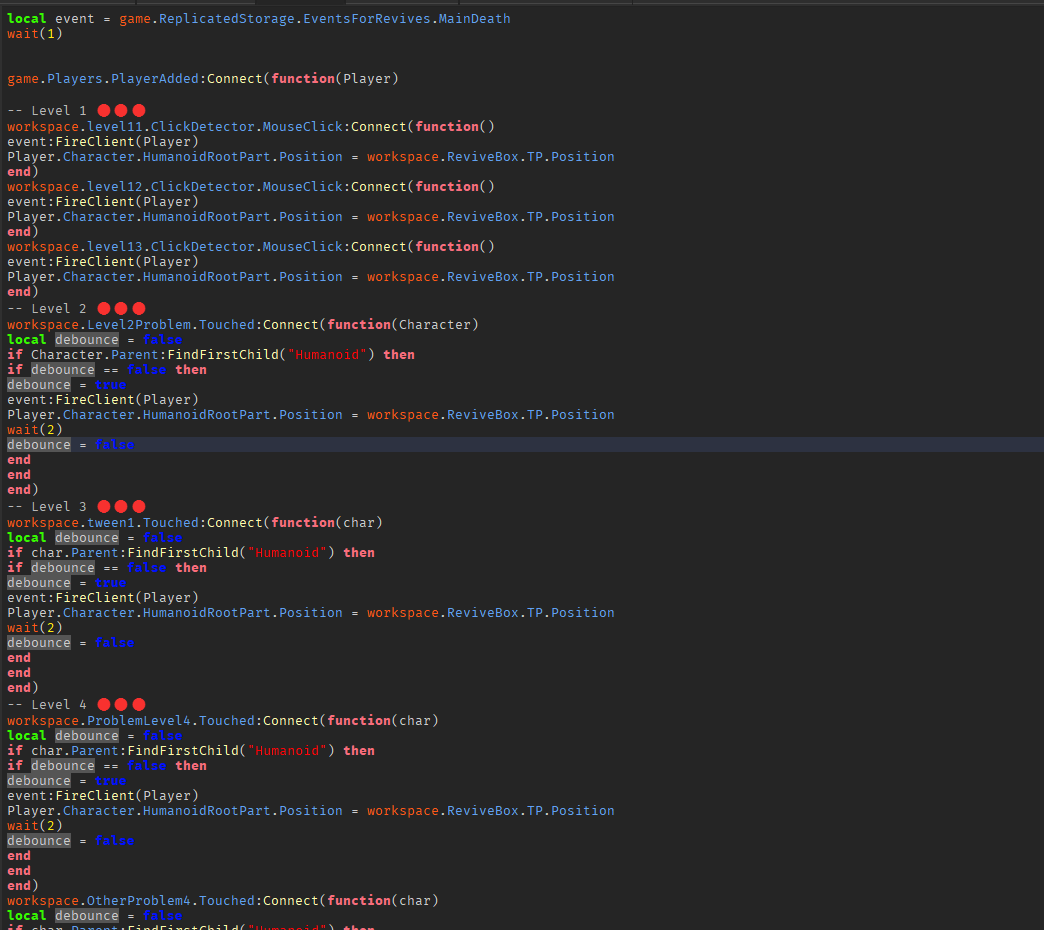The height and width of the screenshot is (930, 1044).
Task: Click MainDeath at end of first line
Action: [x=473, y=18]
